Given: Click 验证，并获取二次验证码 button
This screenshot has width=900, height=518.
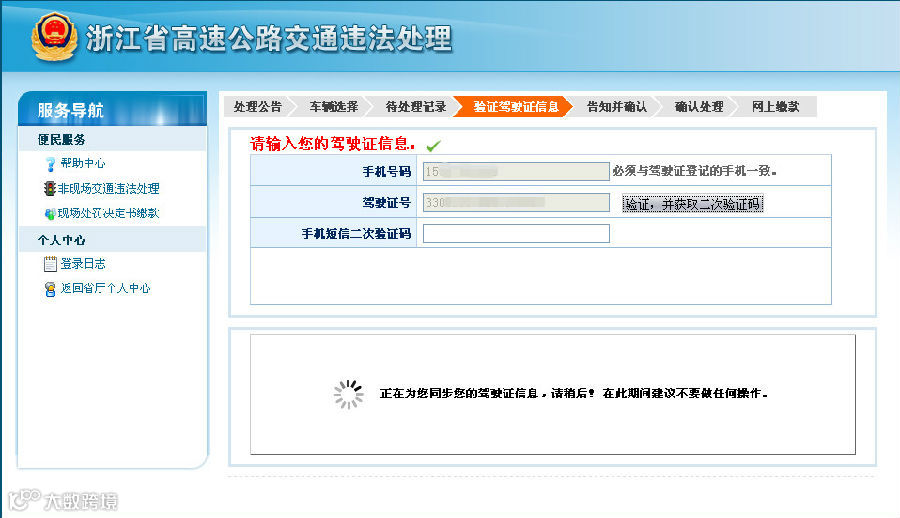Looking at the screenshot, I should 693,204.
